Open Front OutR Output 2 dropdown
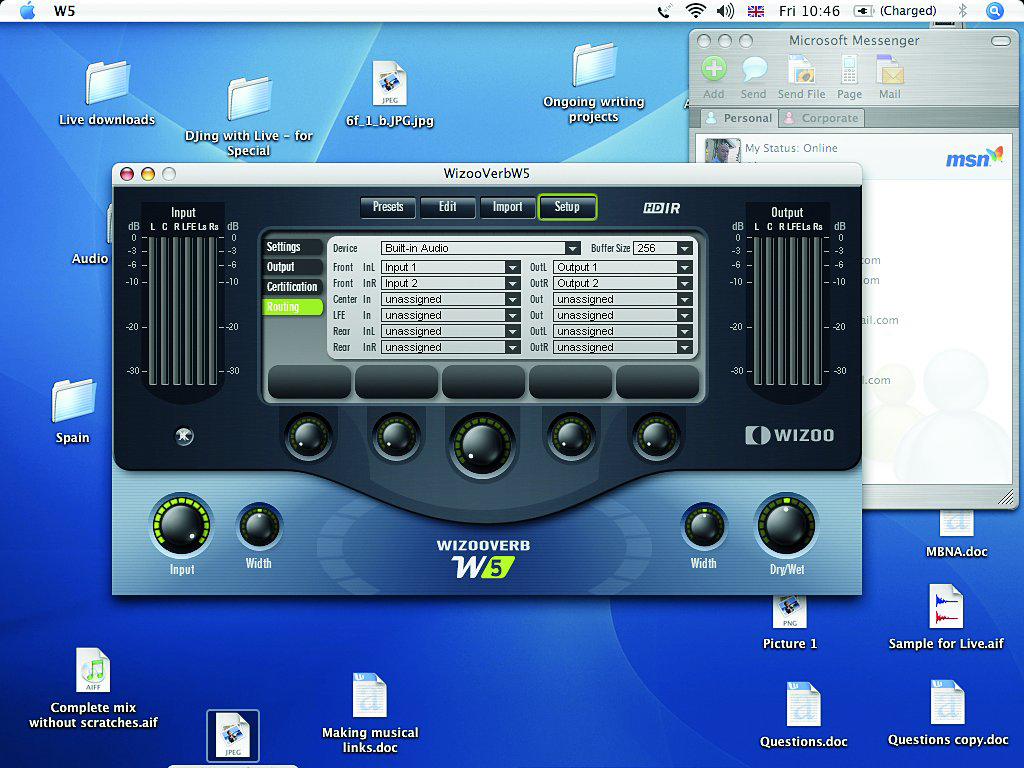 click(623, 283)
